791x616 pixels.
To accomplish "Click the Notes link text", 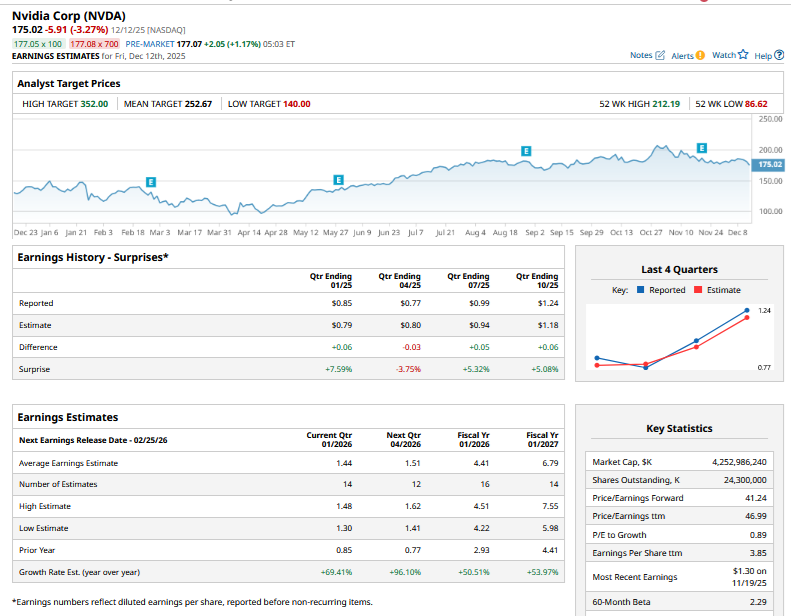I will 641,56.
